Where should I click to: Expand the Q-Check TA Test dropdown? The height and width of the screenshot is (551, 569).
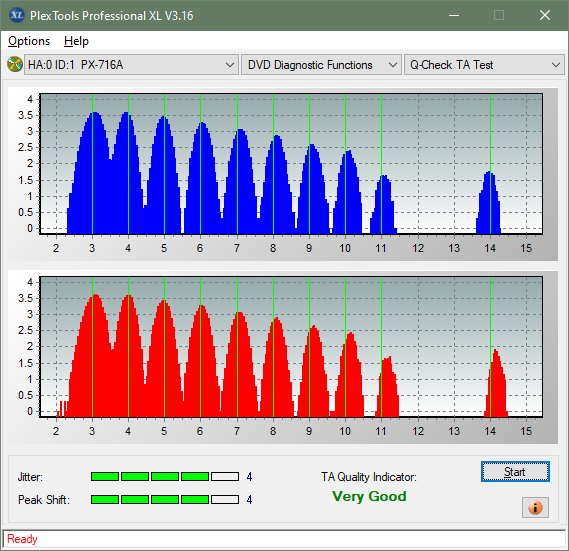[x=484, y=65]
